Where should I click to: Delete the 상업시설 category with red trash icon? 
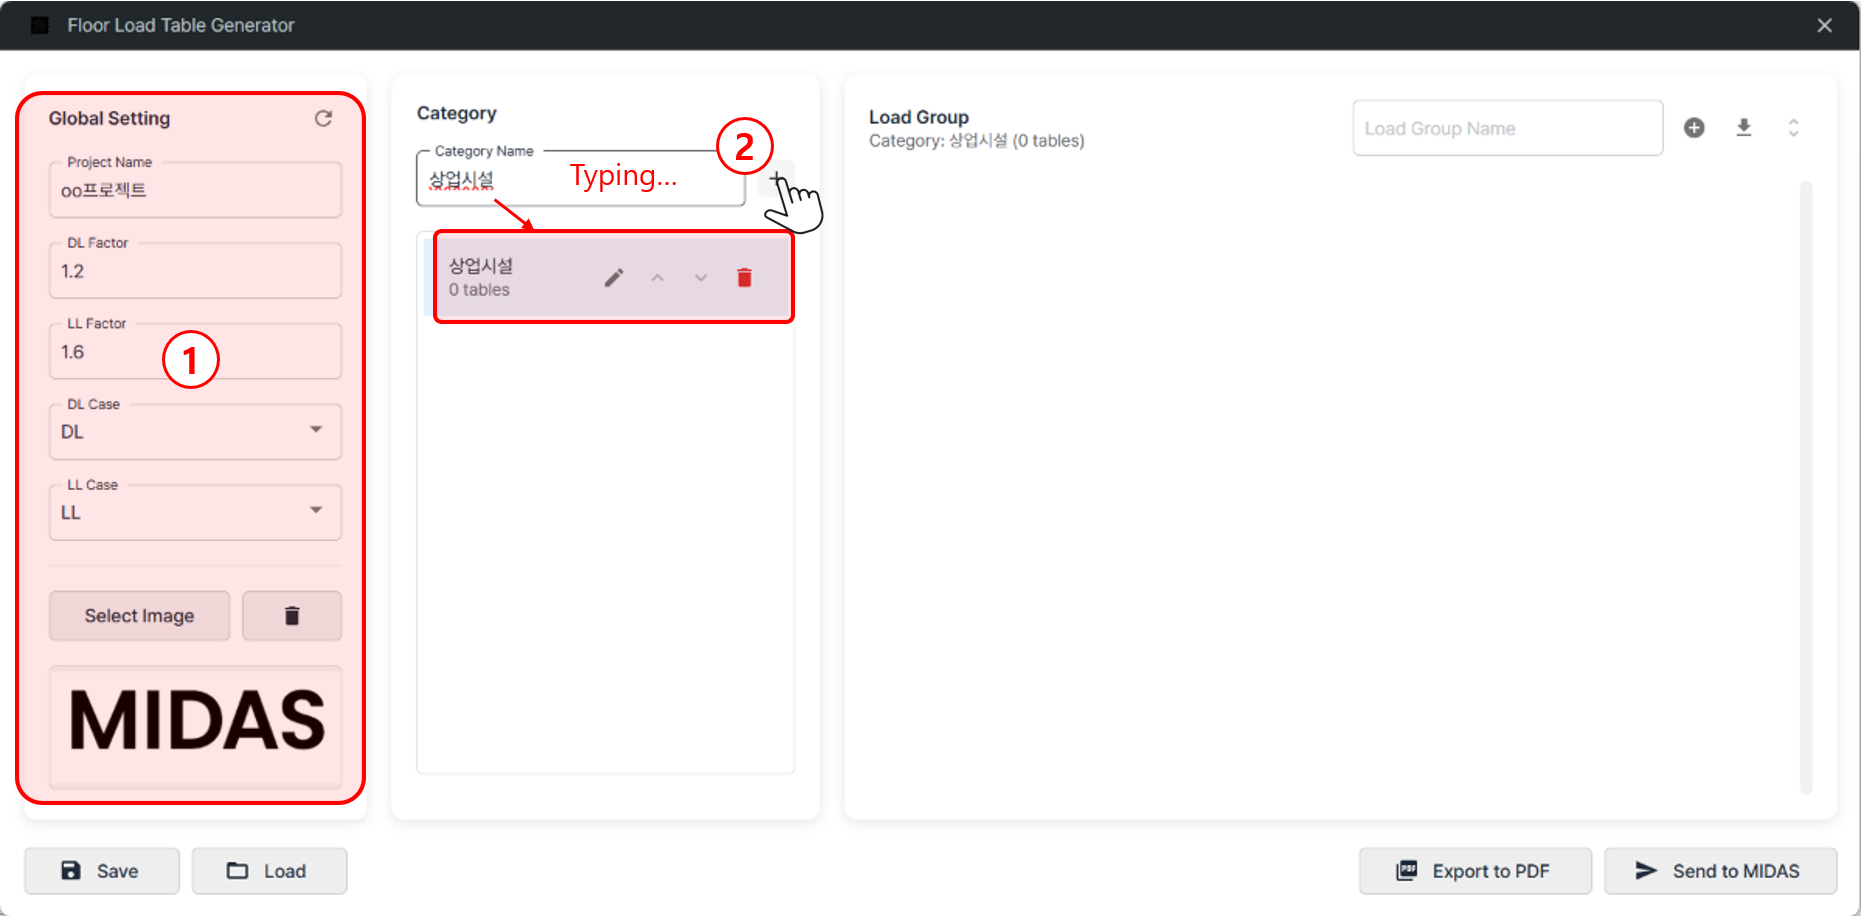click(x=744, y=278)
